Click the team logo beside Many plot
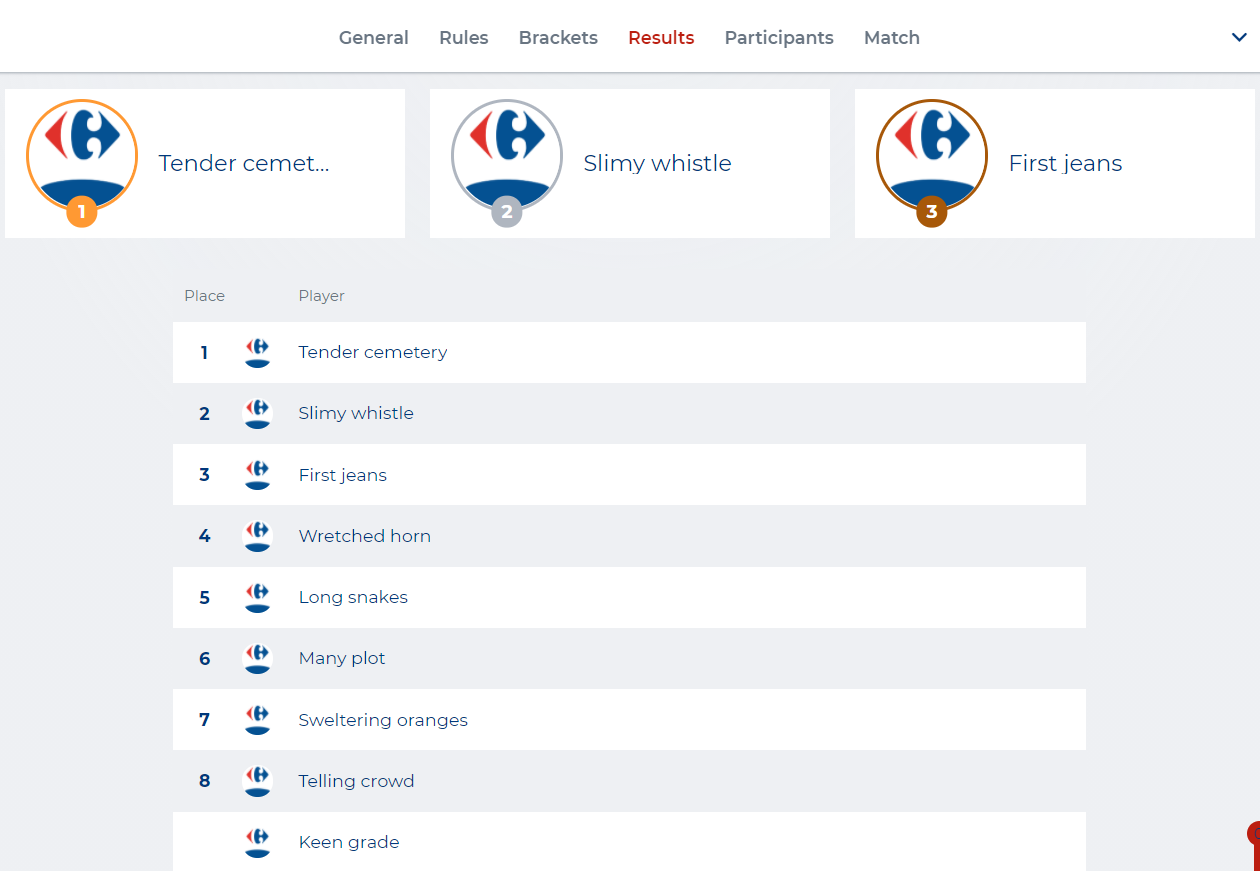 tap(258, 658)
